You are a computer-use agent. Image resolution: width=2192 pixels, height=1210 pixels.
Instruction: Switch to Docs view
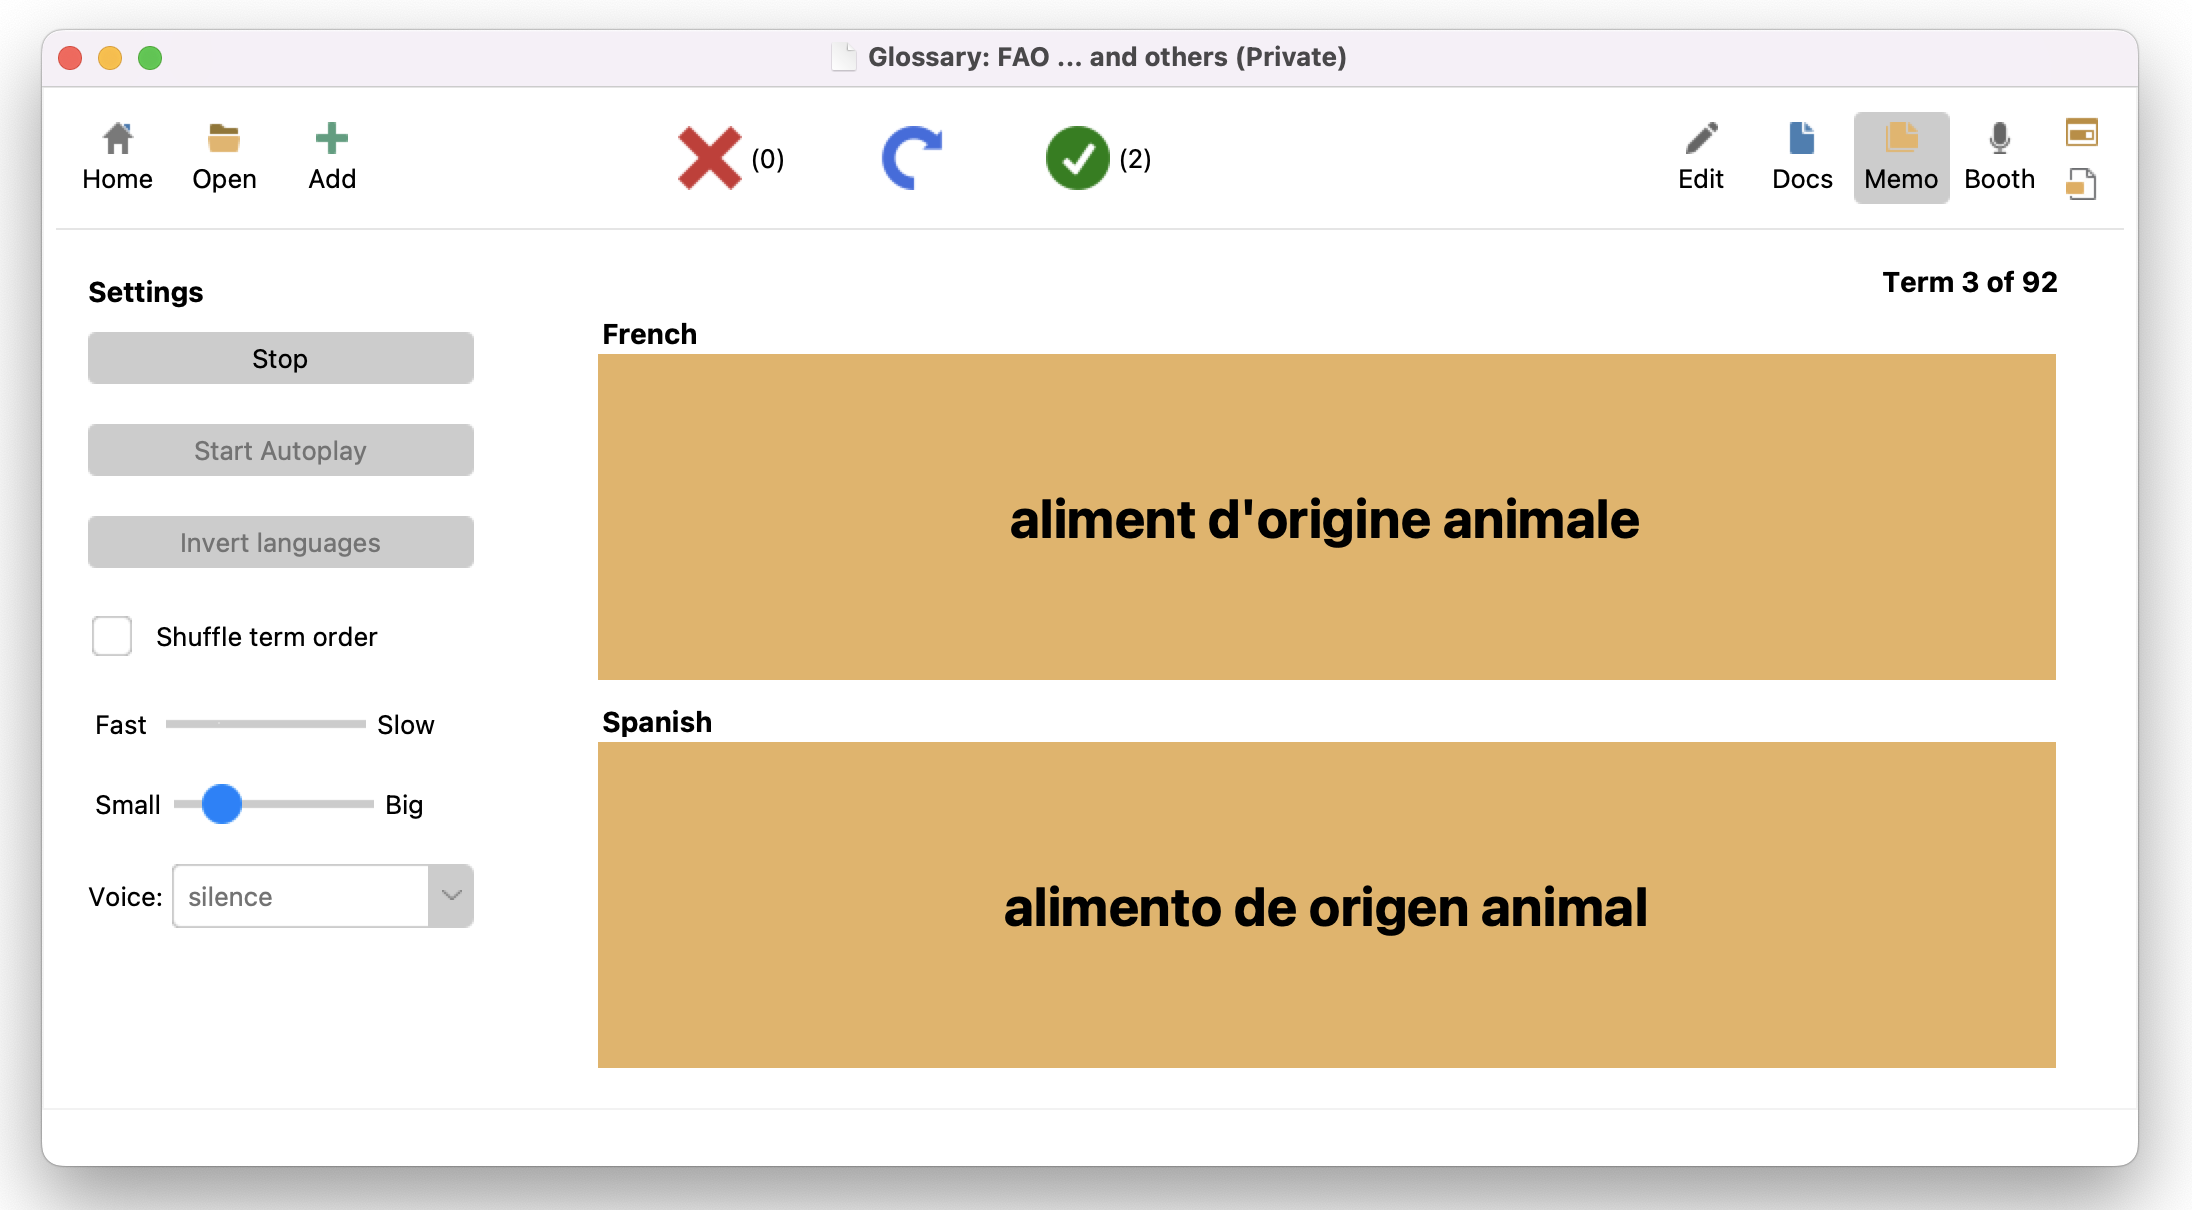point(1802,157)
